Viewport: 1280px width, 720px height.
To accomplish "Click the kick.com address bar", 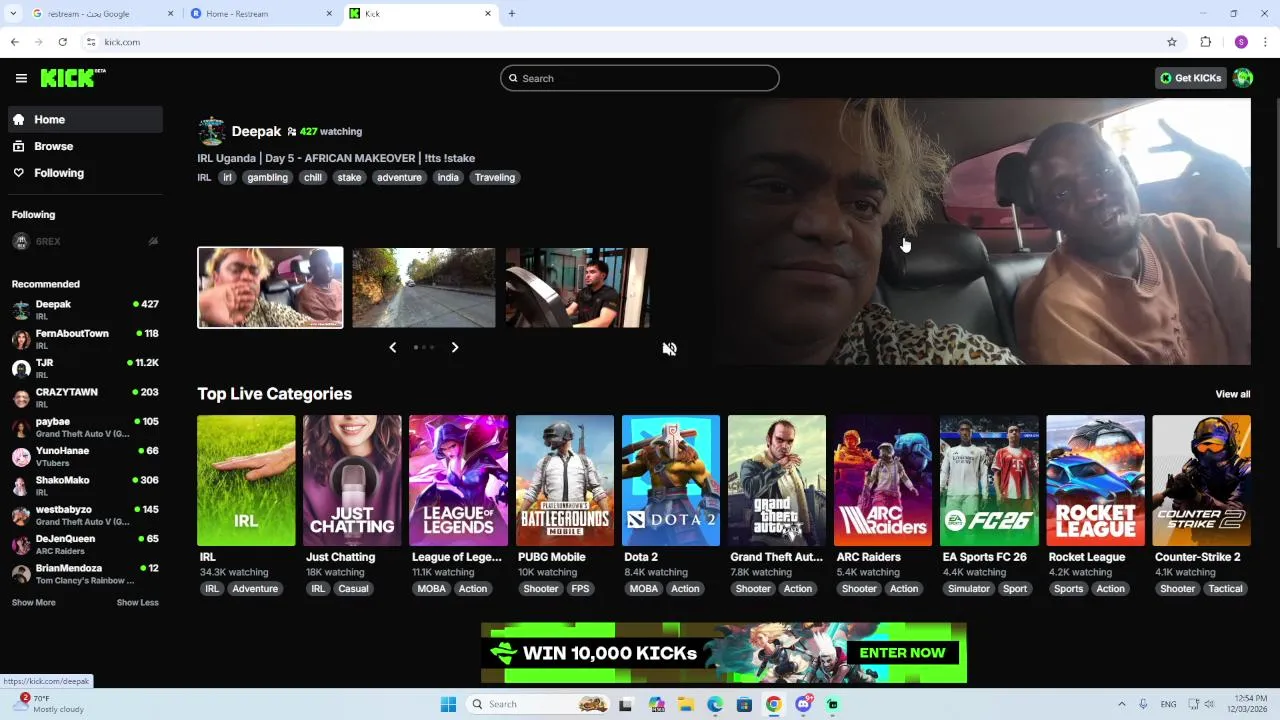I will 630,42.
